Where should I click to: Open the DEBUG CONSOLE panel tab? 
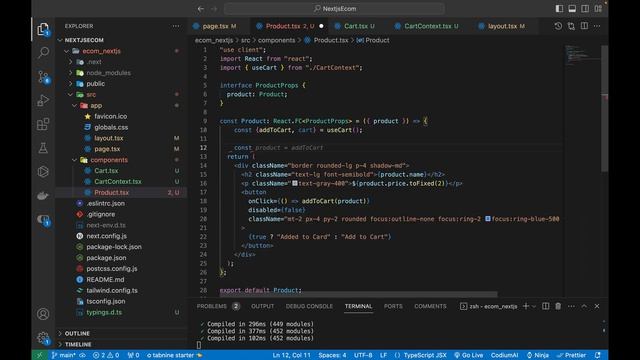[309, 306]
